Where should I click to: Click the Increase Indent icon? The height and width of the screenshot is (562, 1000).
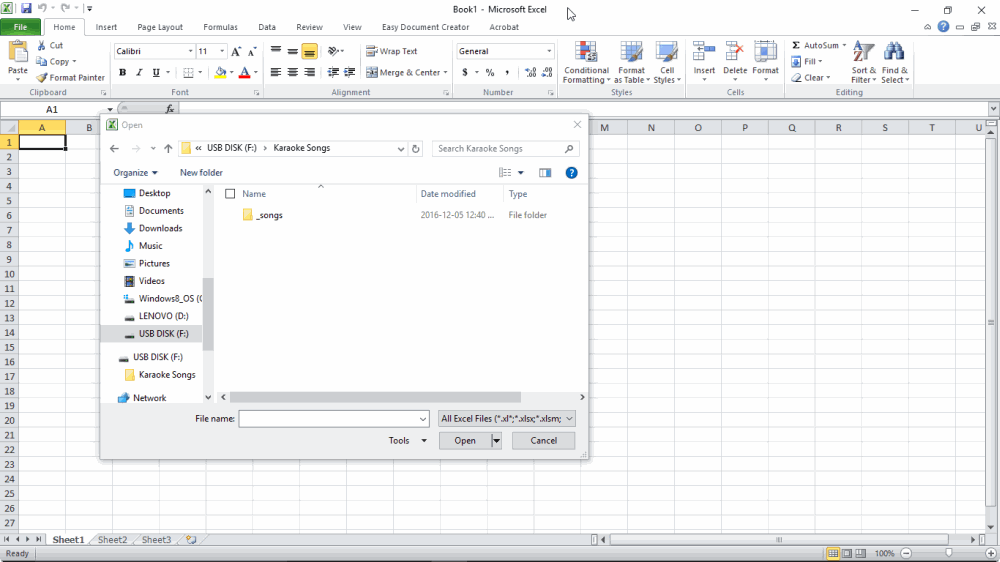[x=349, y=72]
